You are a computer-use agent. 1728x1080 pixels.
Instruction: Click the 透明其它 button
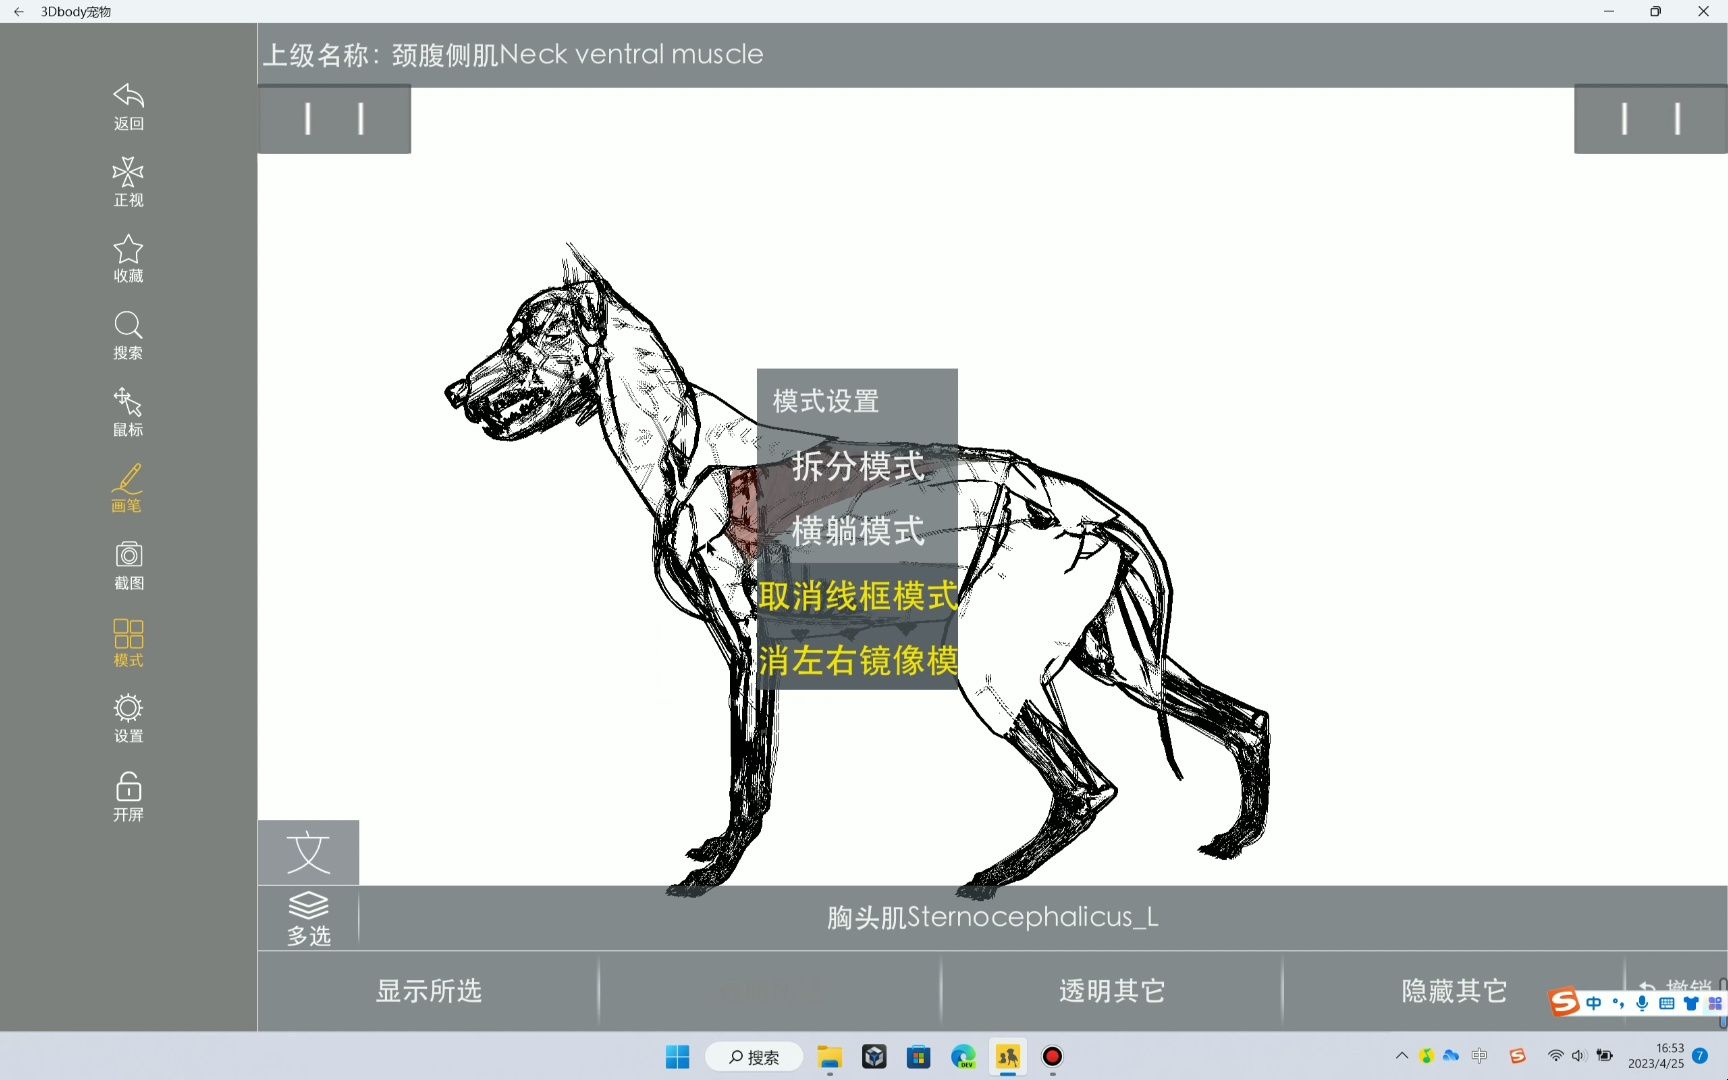(x=1112, y=991)
